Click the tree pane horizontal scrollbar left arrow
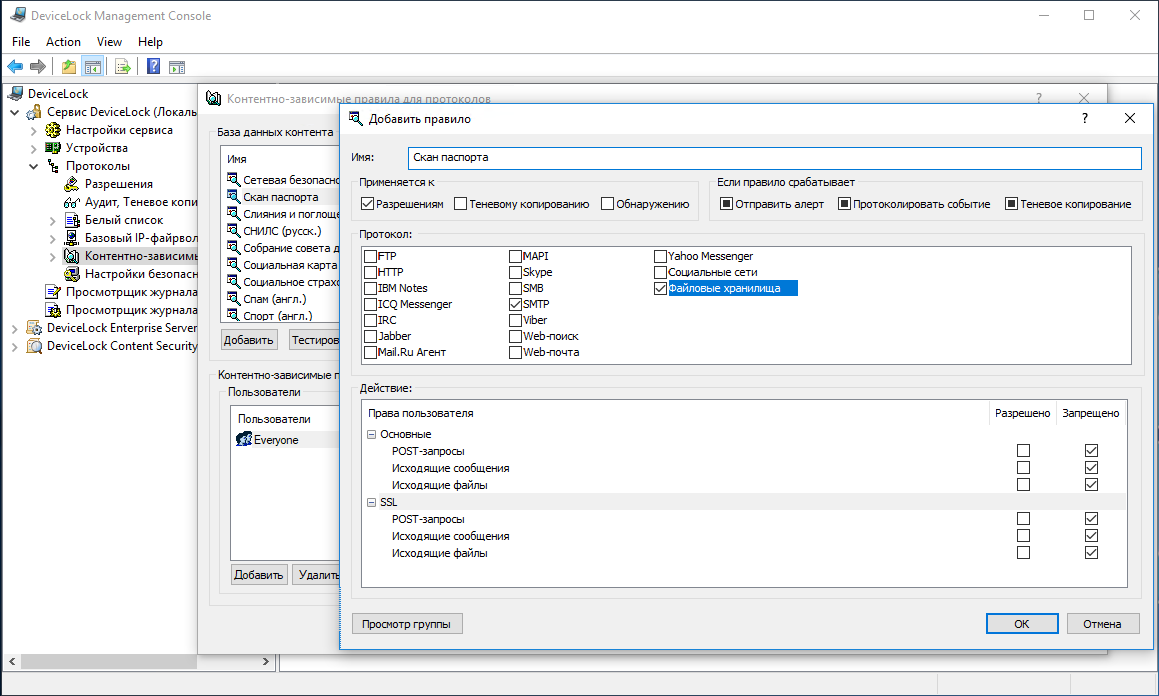Viewport: 1159px width, 696px height. pos(13,661)
